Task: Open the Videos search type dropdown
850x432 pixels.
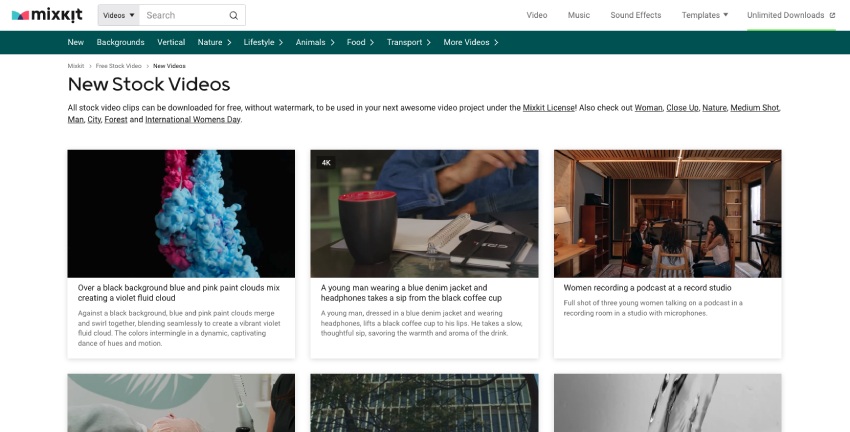Action: [x=119, y=15]
